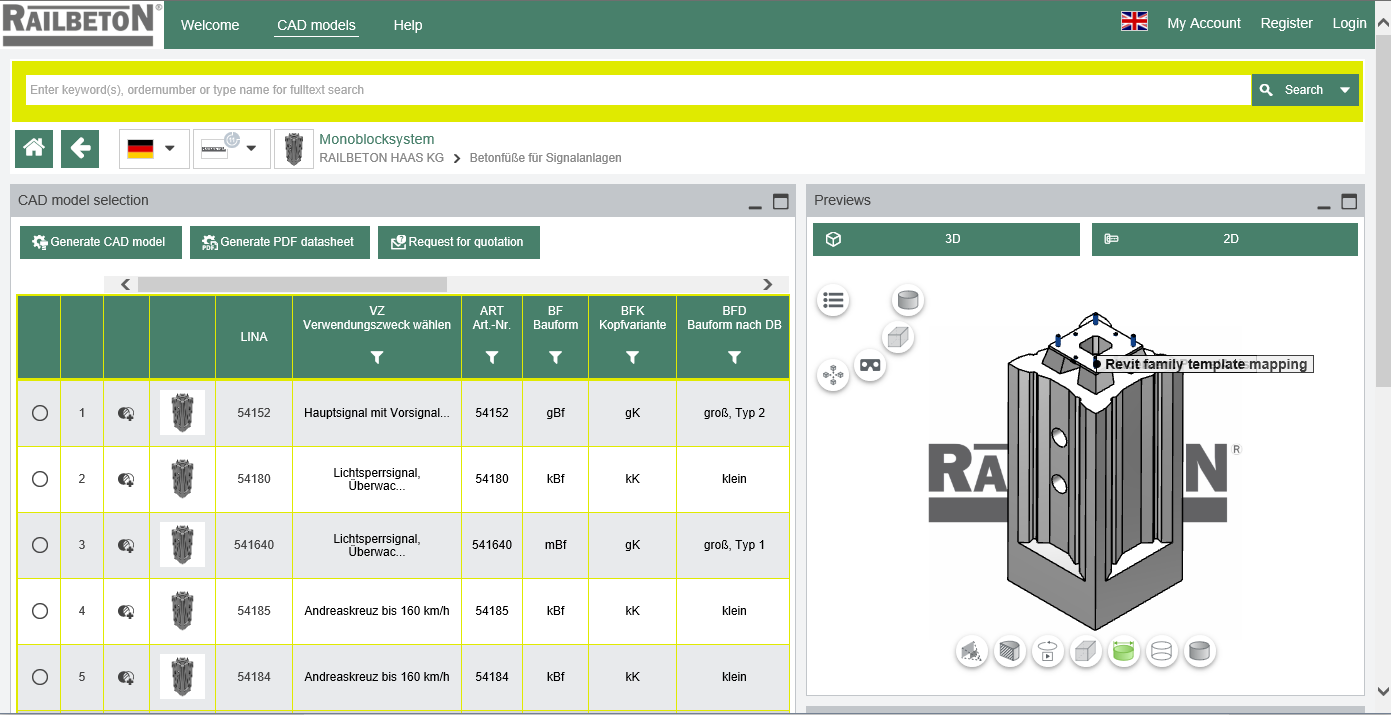Click Generate CAD model button
1391x715 pixels.
[x=100, y=242]
